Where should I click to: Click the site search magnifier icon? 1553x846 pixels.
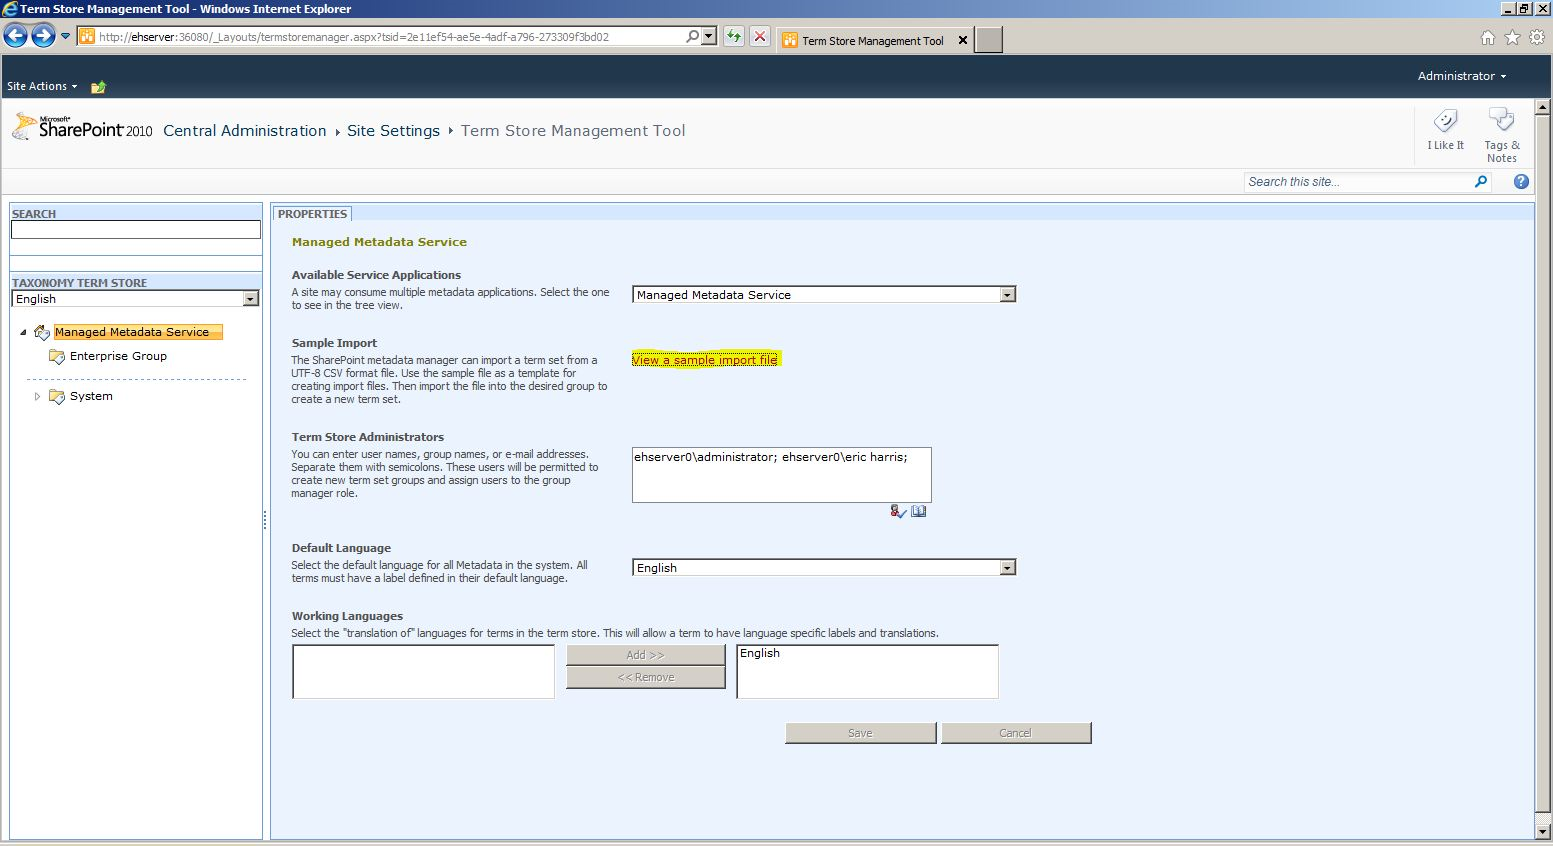click(x=1481, y=182)
